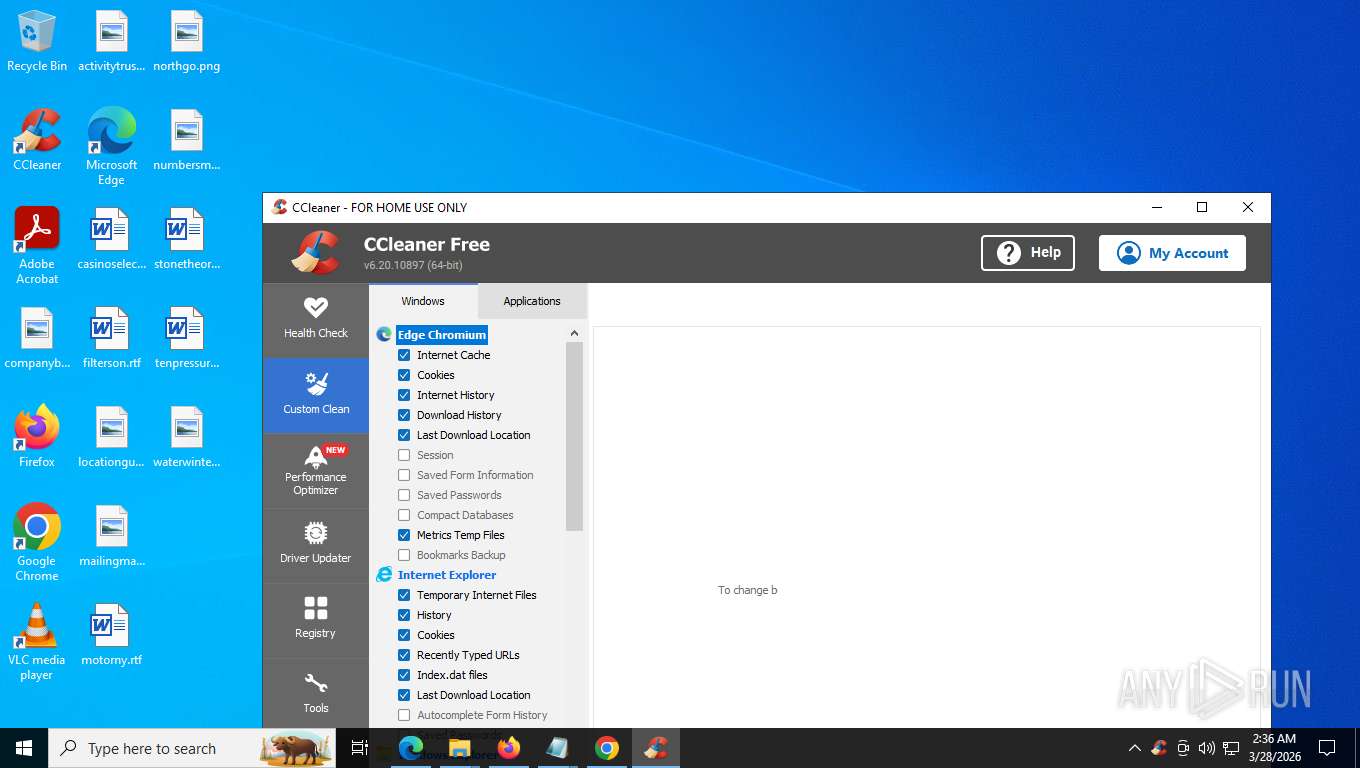Open Edge from the taskbar
The image size is (1360, 768).
tap(411, 748)
